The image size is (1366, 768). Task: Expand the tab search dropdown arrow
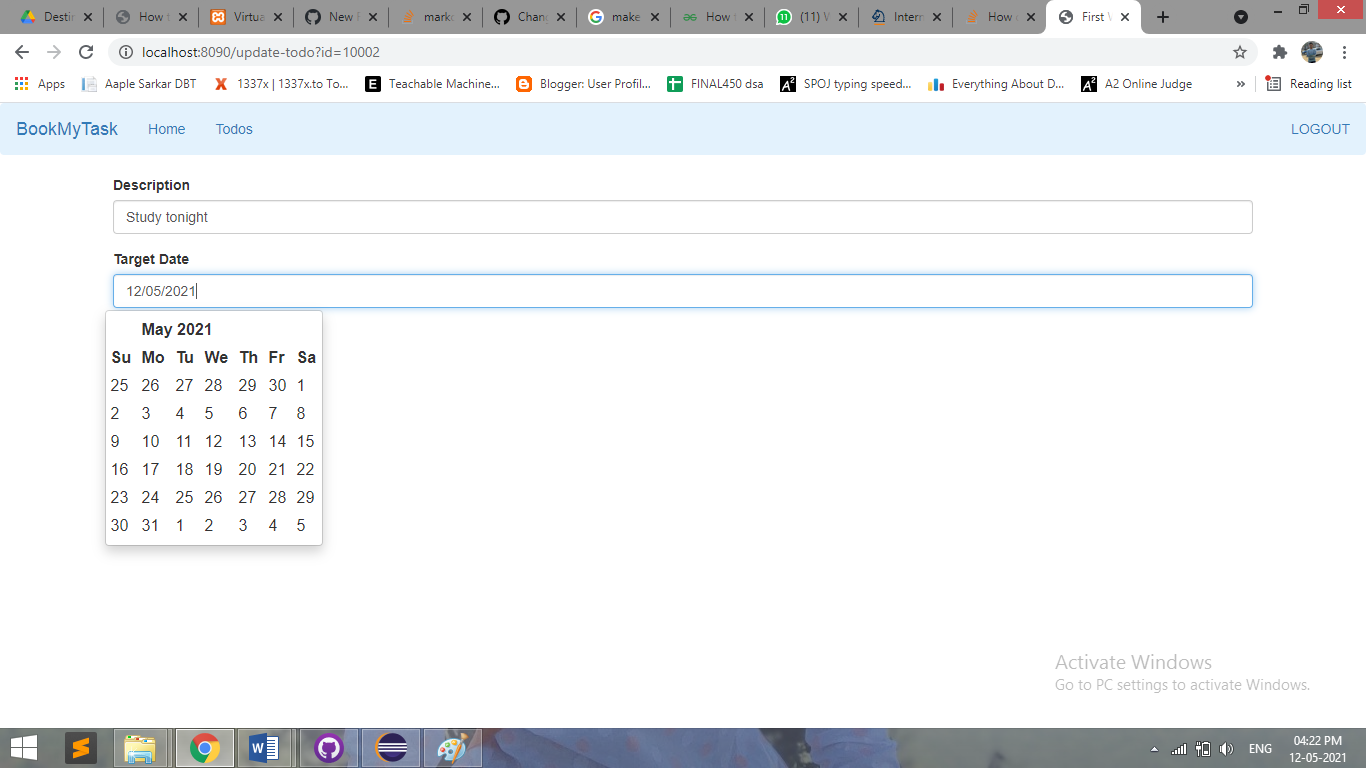point(1241,17)
